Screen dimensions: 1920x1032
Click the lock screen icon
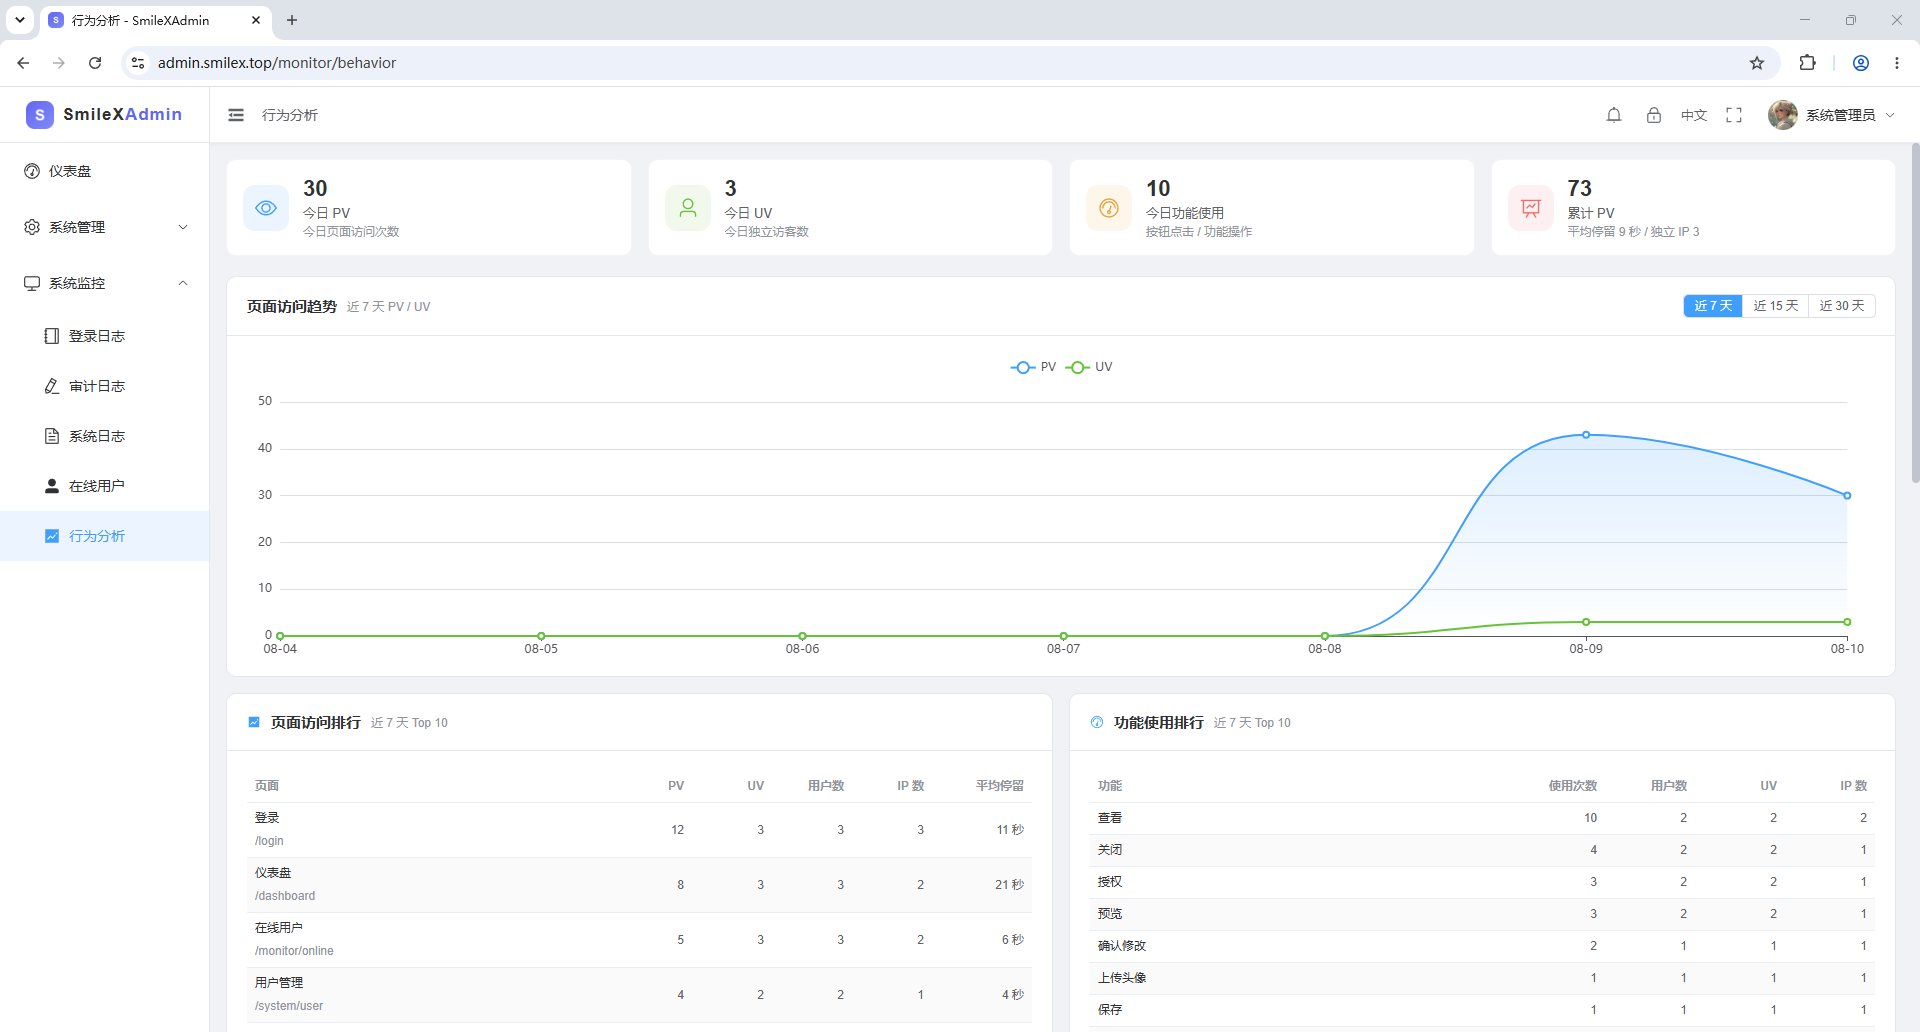click(x=1654, y=115)
